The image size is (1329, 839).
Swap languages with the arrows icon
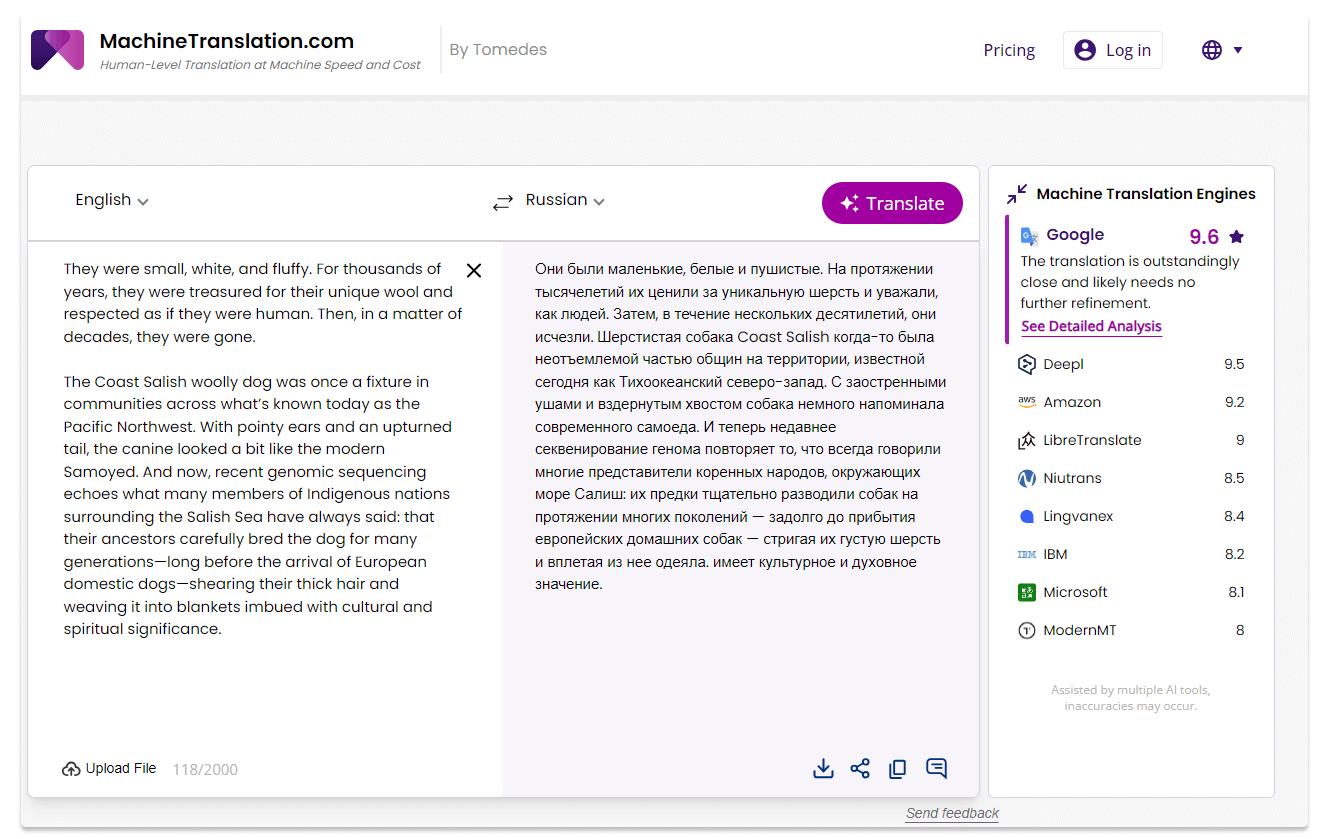click(502, 203)
